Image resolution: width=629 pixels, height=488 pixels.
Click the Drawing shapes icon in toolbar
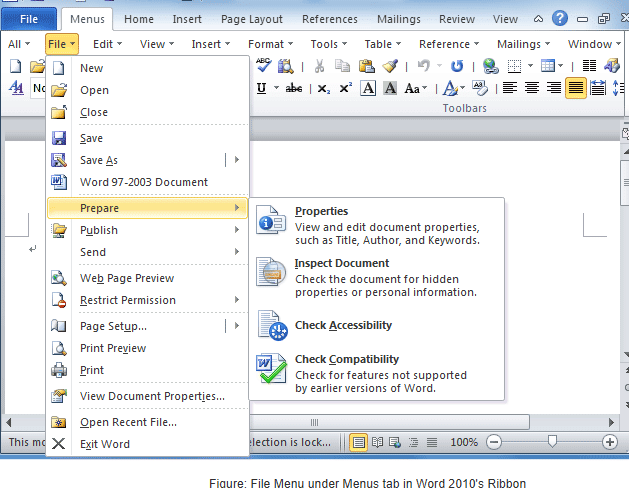612,66
